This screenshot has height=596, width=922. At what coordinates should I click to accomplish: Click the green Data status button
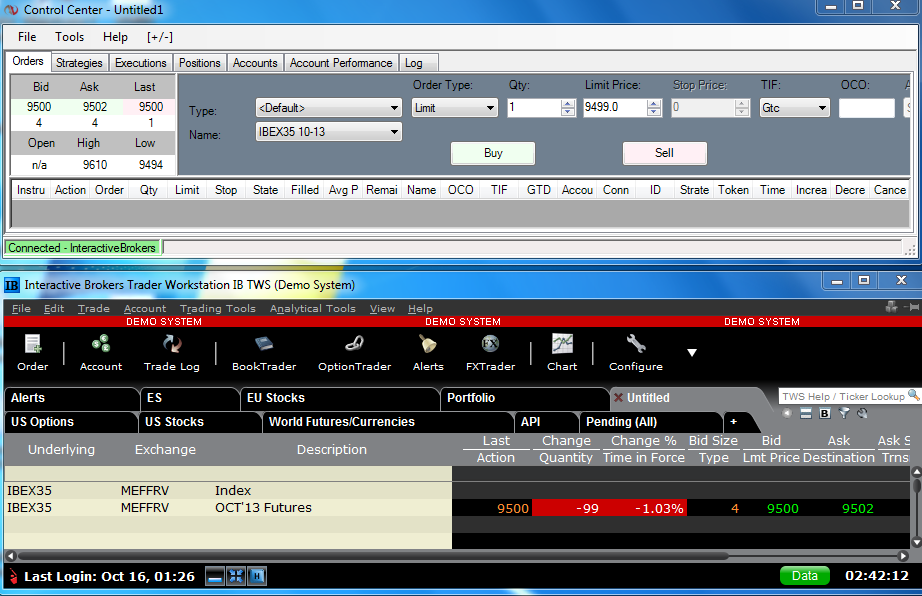click(x=804, y=576)
